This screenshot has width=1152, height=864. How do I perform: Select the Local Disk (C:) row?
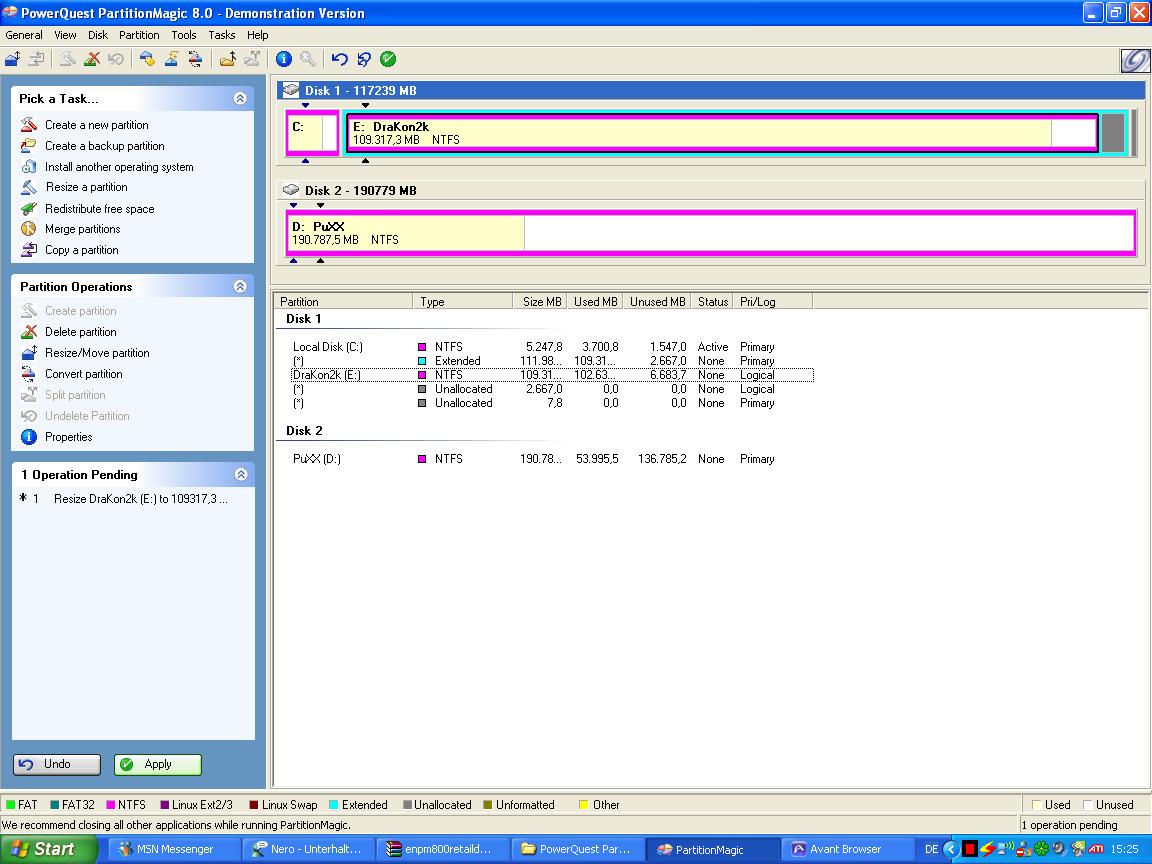[328, 347]
